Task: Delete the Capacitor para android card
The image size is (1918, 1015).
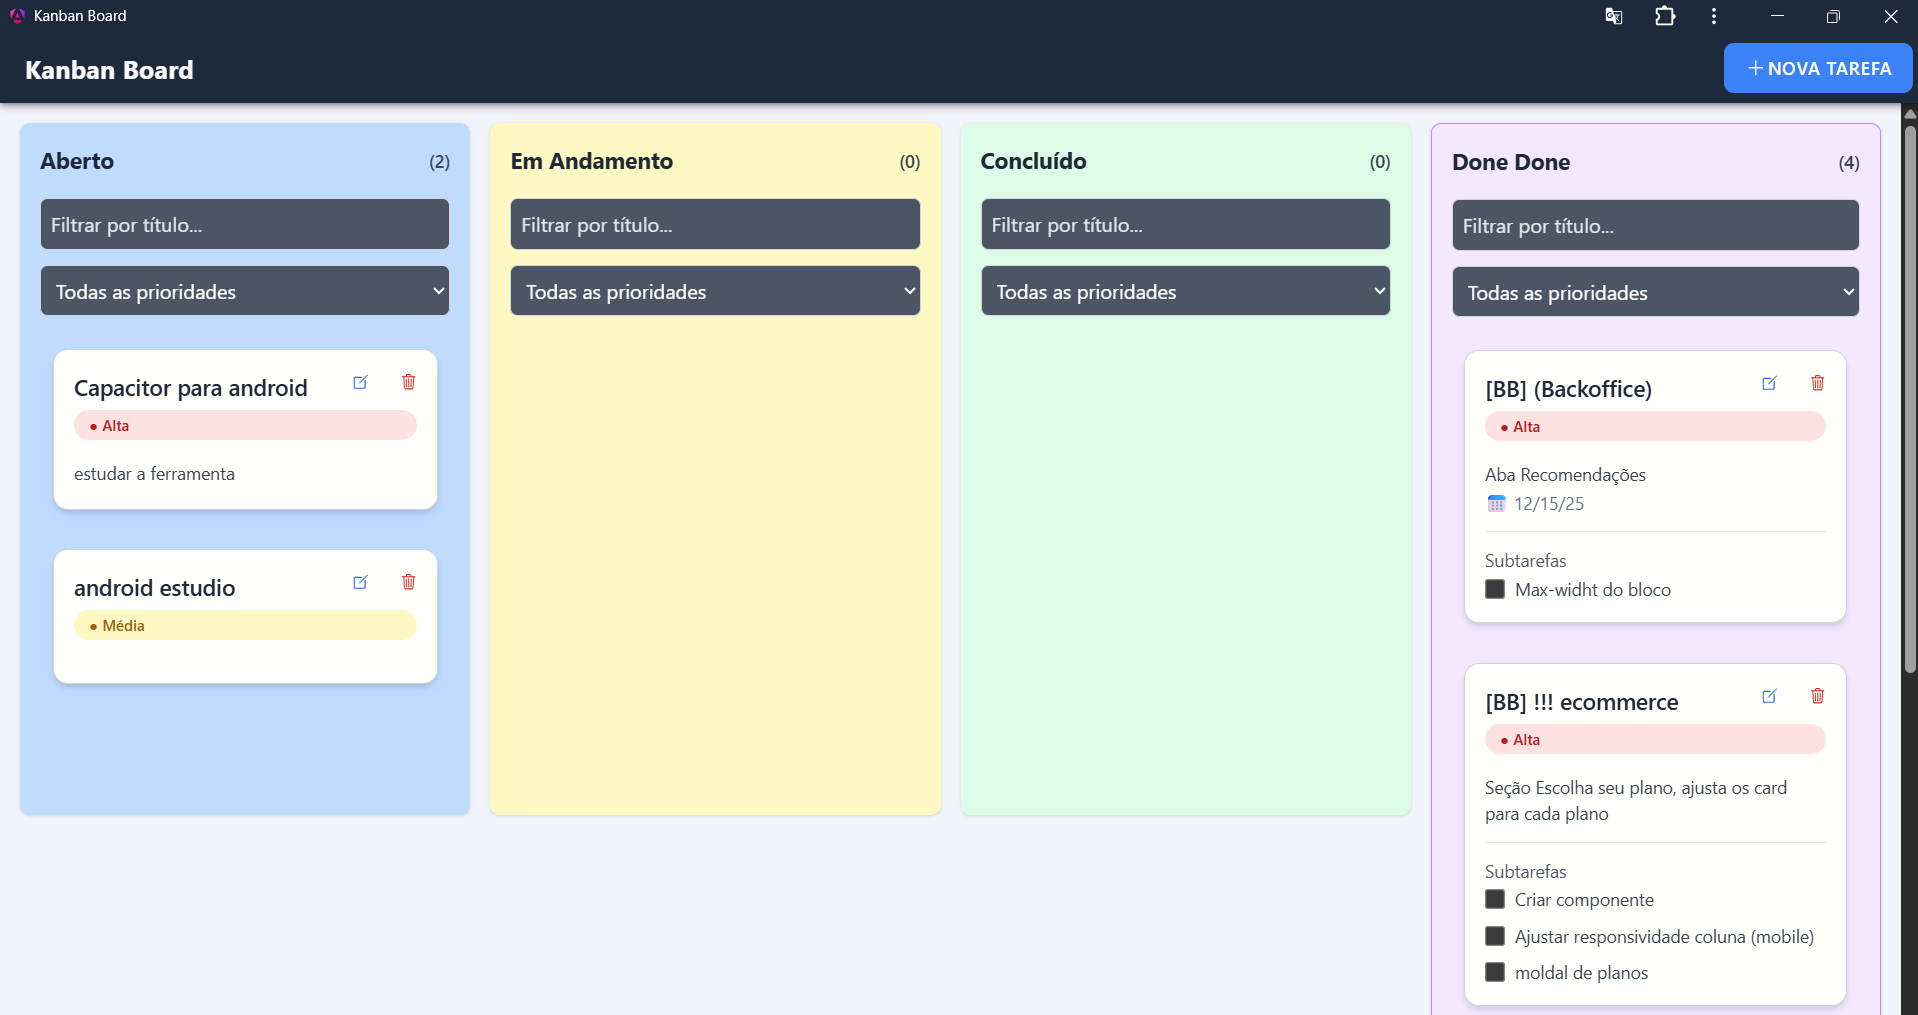Action: (408, 382)
